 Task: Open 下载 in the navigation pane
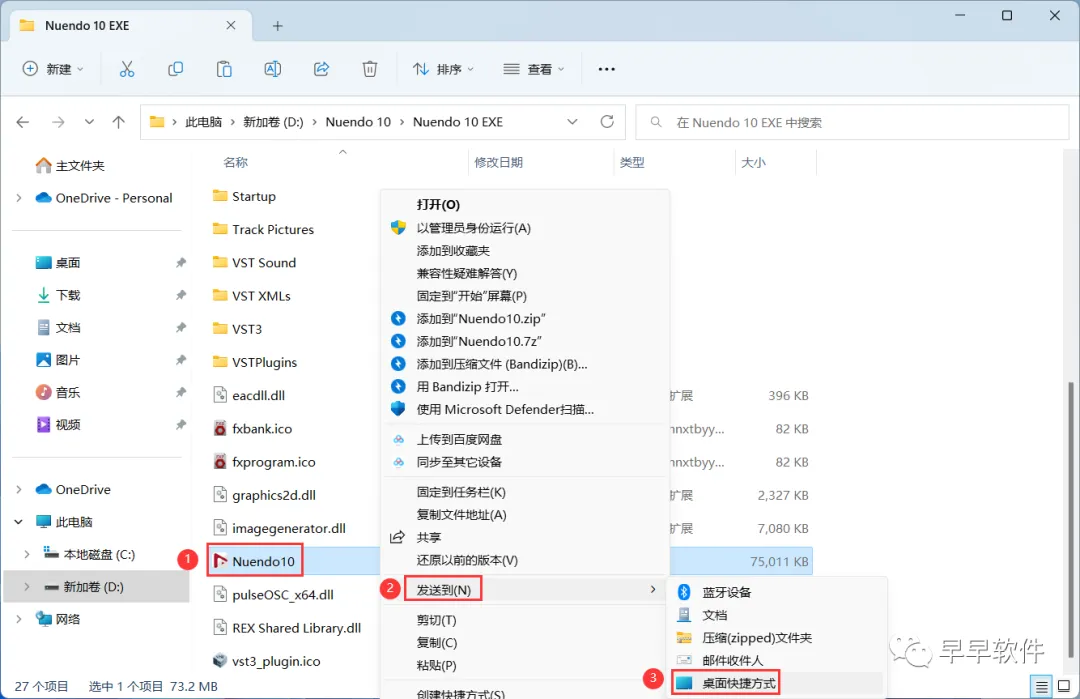click(58, 295)
